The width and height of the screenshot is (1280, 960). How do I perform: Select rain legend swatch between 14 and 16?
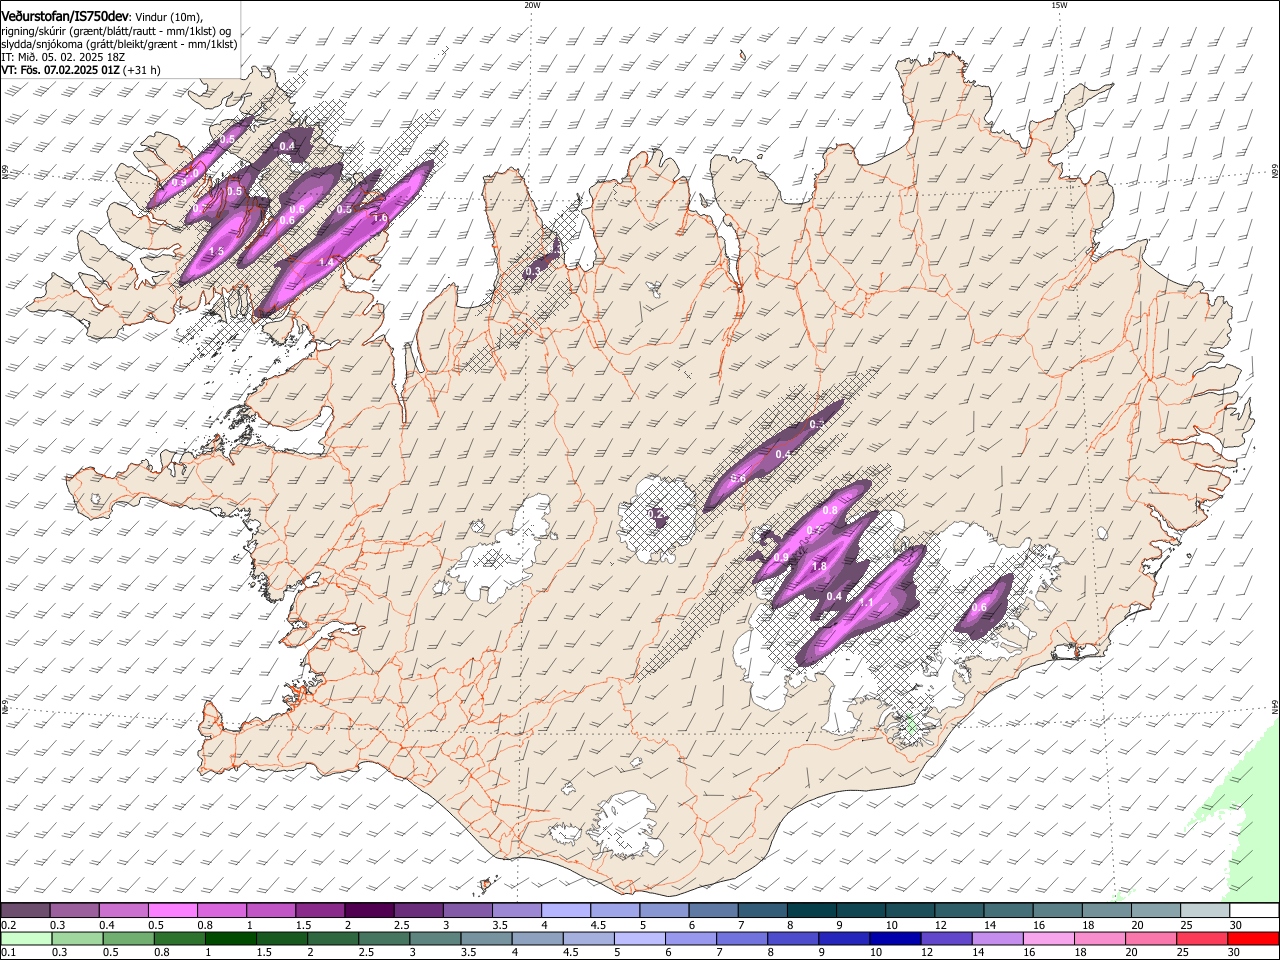[997, 938]
